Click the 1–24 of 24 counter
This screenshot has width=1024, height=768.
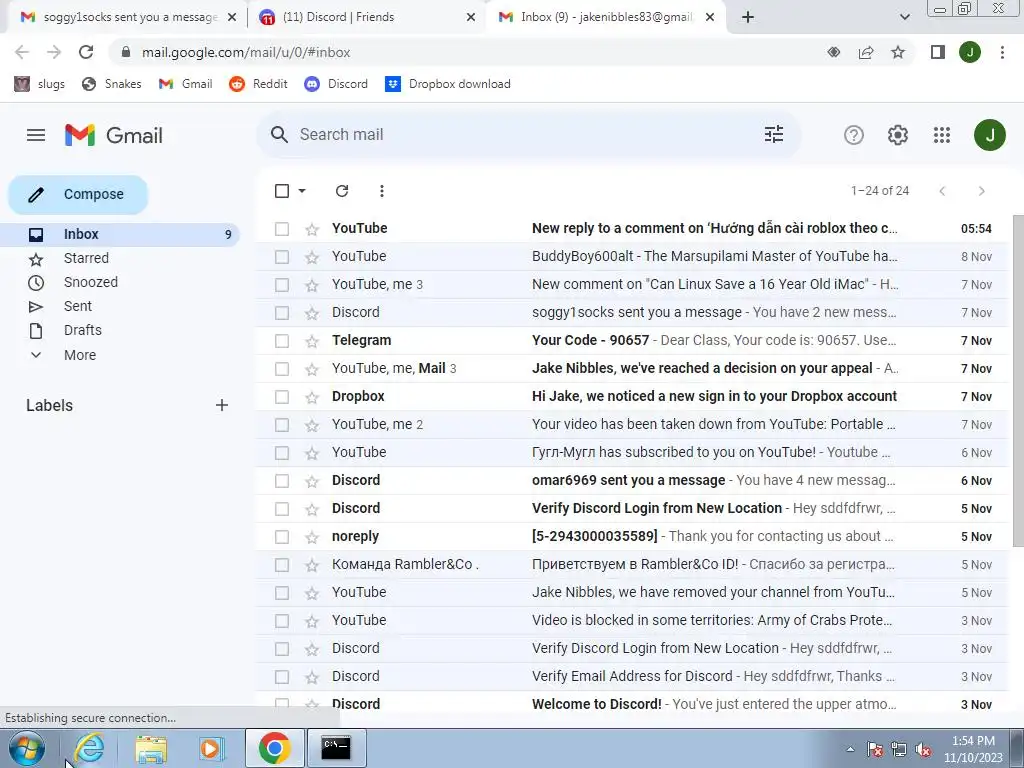tap(880, 191)
